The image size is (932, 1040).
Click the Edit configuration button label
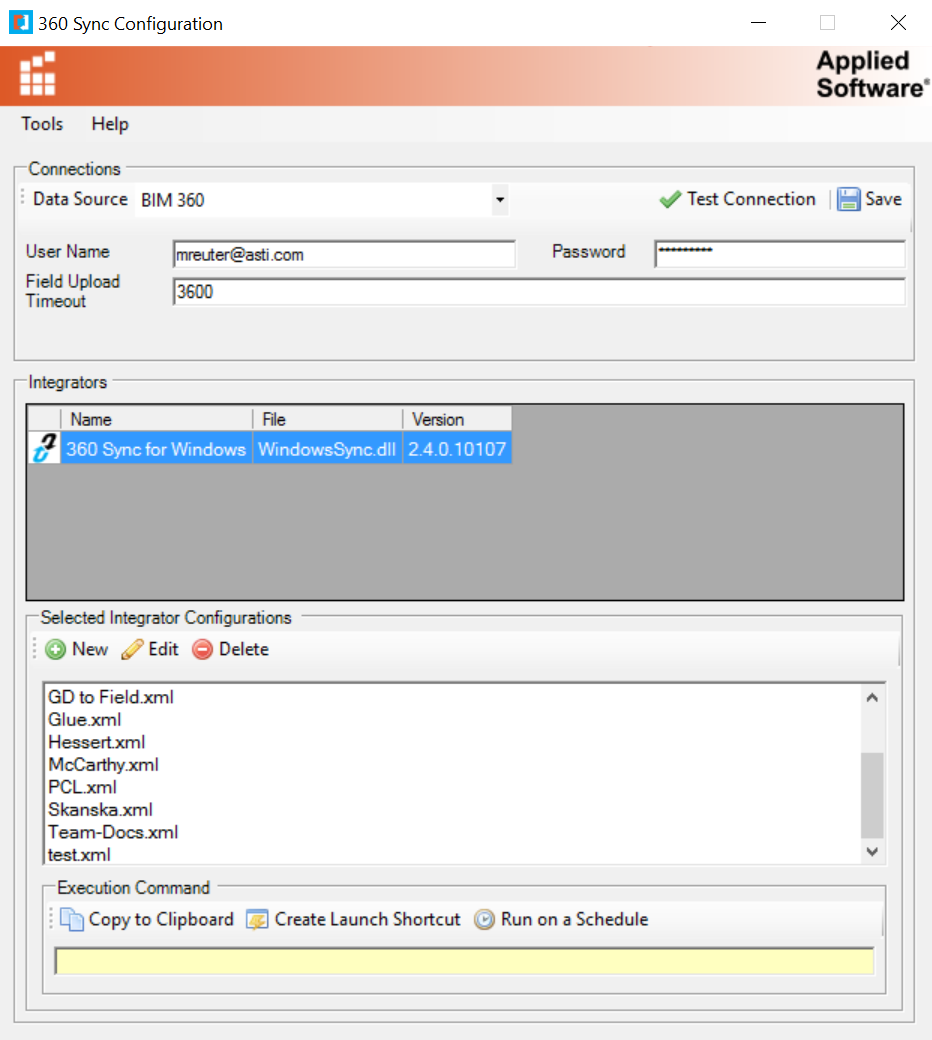tap(163, 649)
